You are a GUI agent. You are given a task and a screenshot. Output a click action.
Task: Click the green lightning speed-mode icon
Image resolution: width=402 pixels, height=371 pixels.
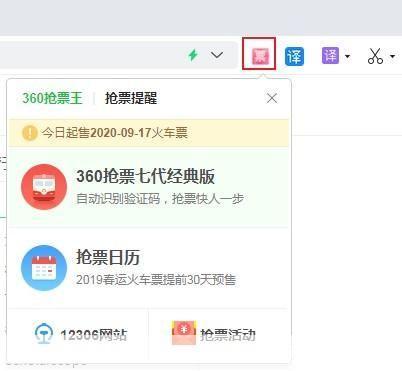193,55
